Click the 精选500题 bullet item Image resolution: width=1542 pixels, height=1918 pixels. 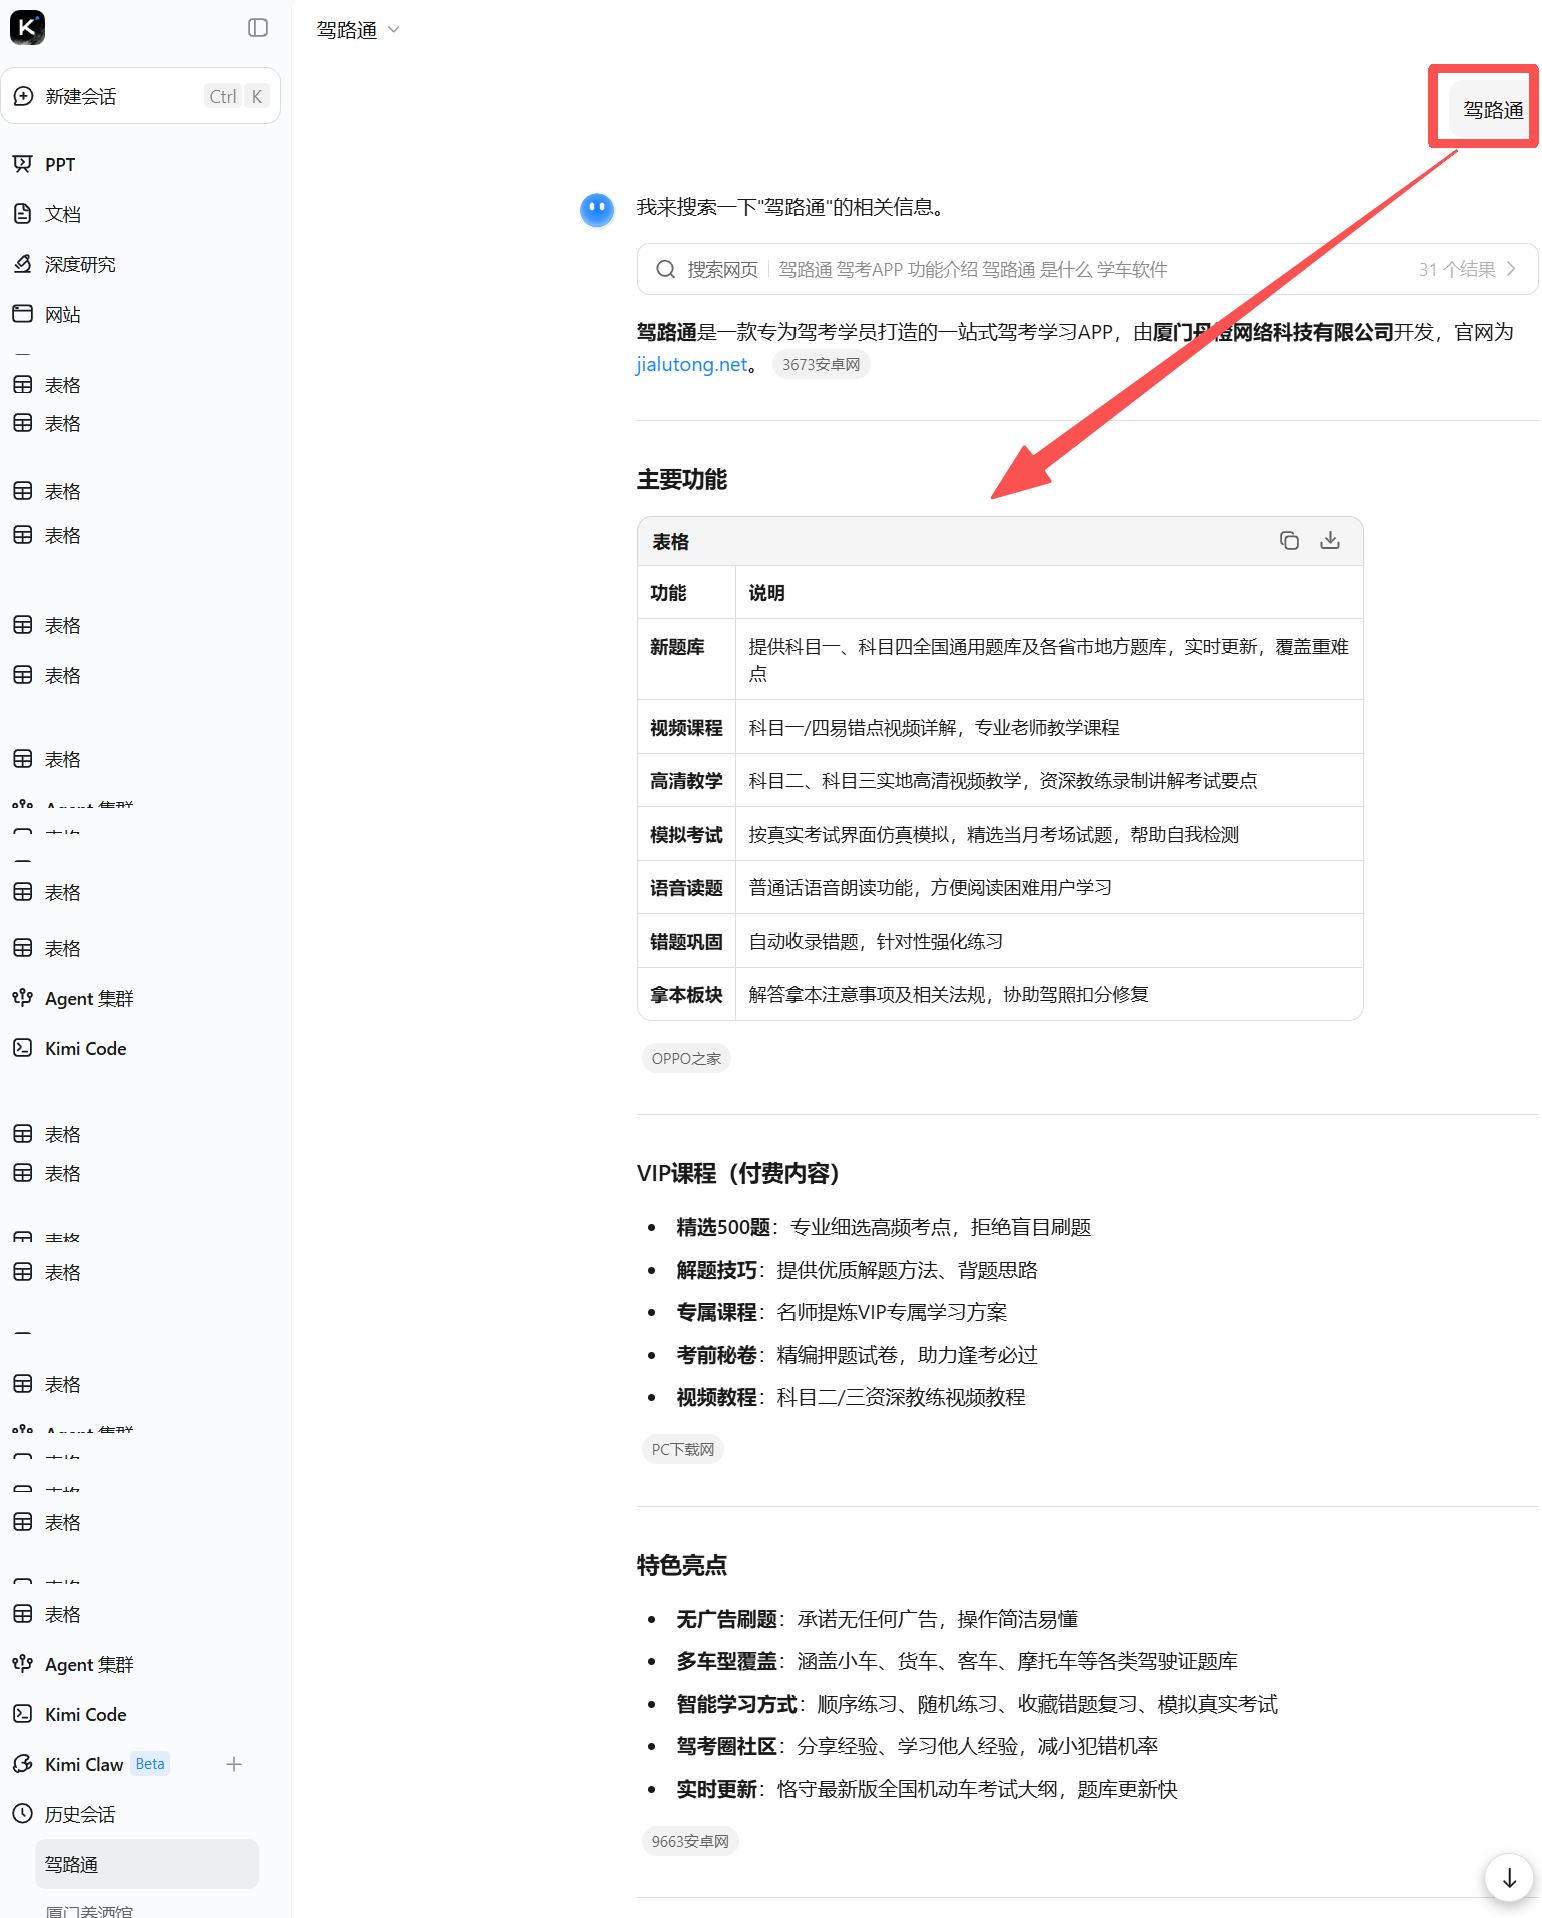pyautogui.click(x=883, y=1227)
